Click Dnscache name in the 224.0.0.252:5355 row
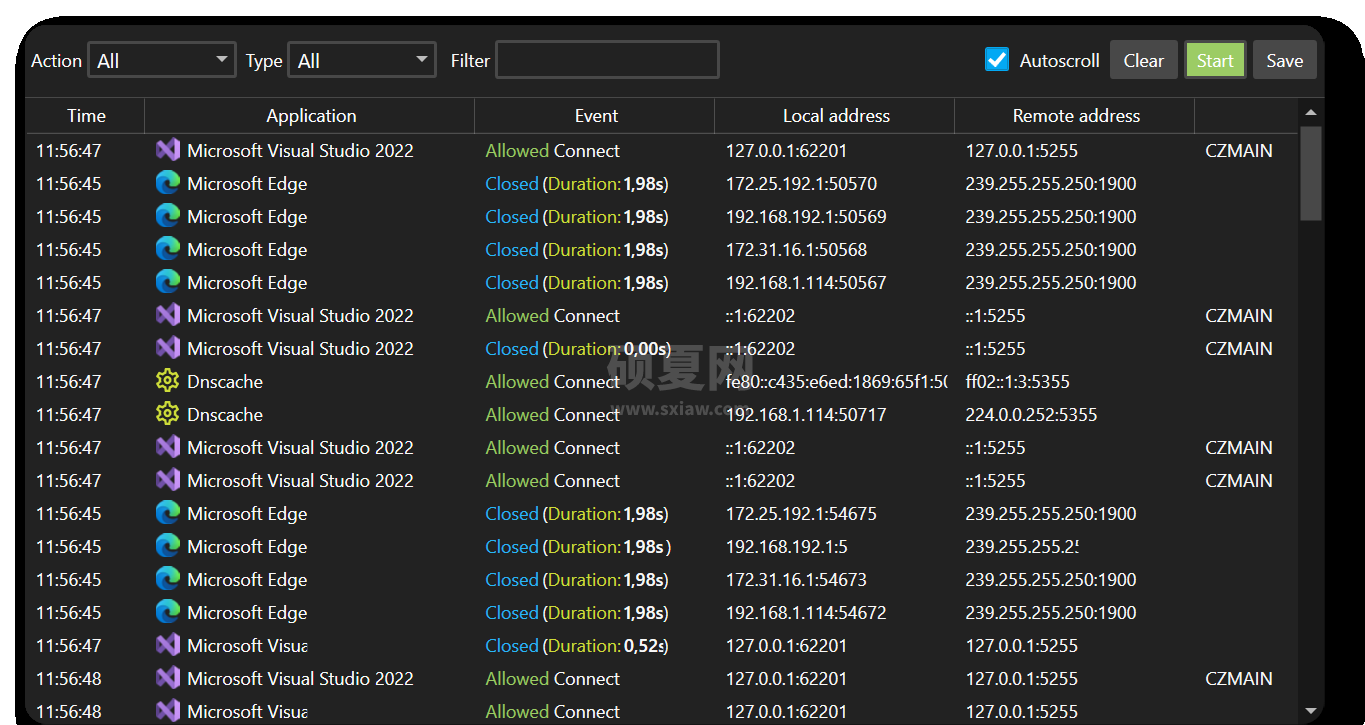This screenshot has width=1365, height=725. pos(225,415)
